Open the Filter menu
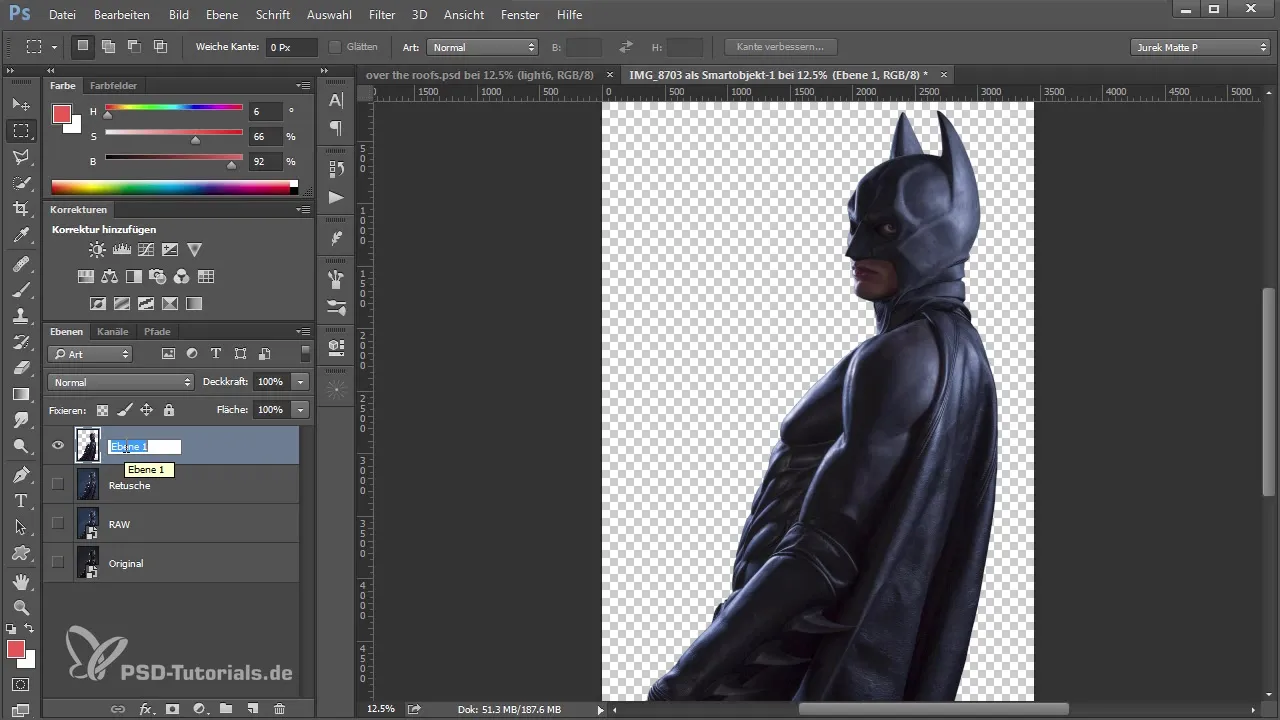Viewport: 1280px width, 720px height. (381, 15)
